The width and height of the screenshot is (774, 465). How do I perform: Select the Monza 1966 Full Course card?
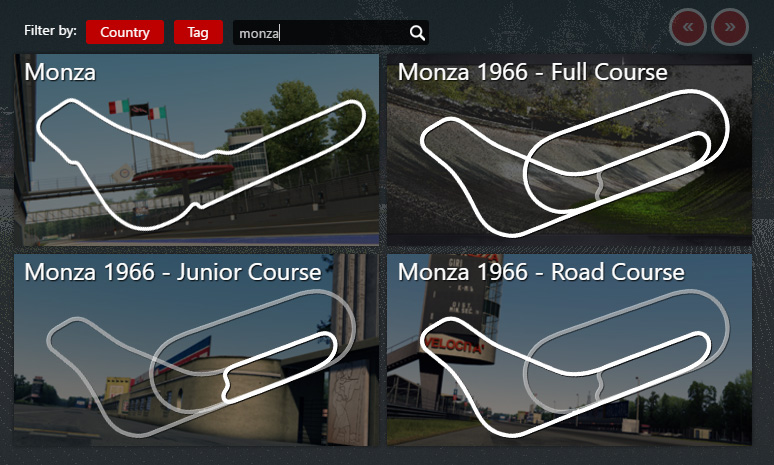(x=569, y=150)
